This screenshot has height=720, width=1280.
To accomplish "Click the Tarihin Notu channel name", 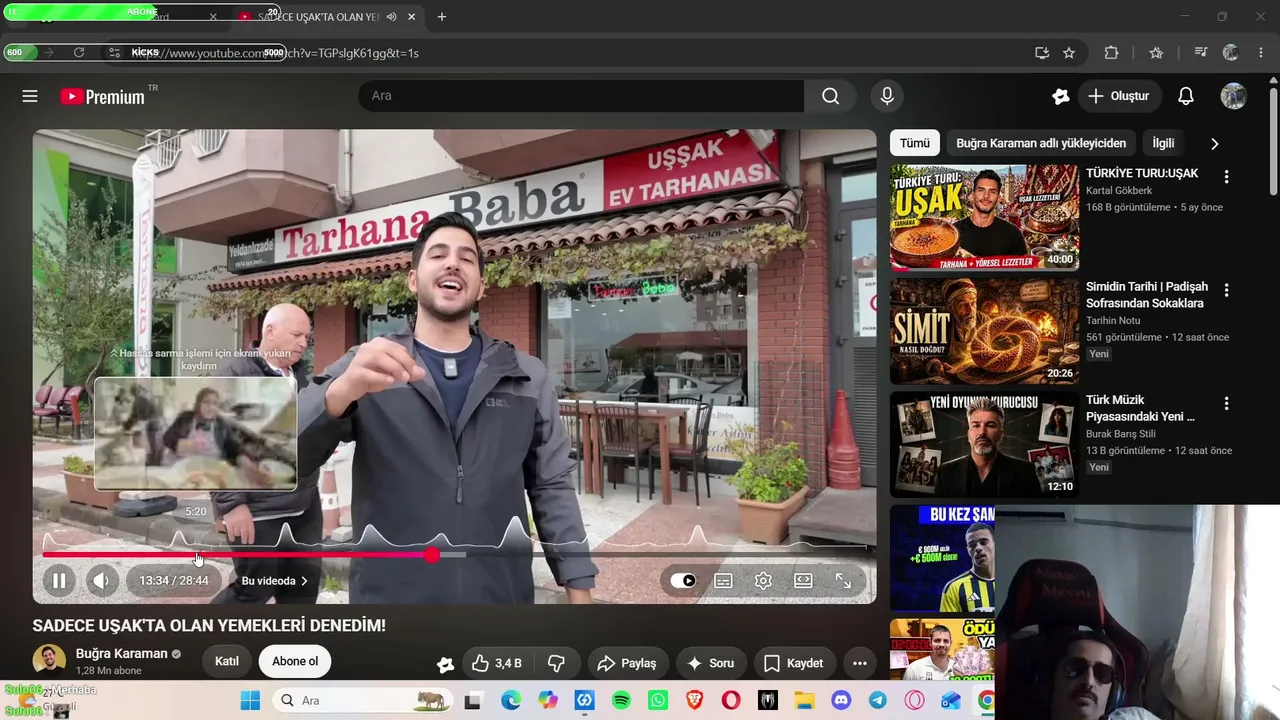I will [x=1113, y=320].
